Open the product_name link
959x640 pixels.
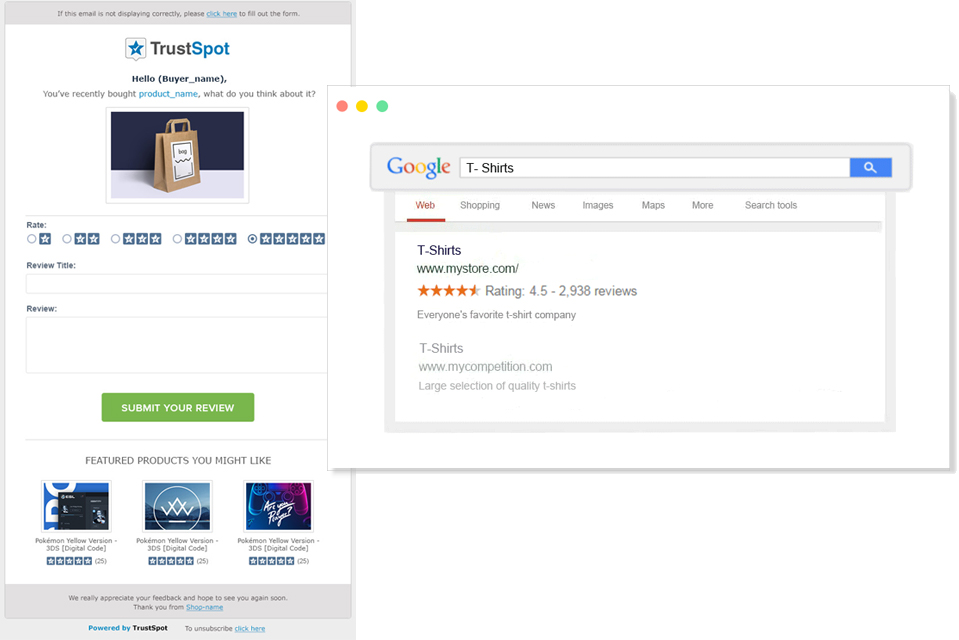168,94
